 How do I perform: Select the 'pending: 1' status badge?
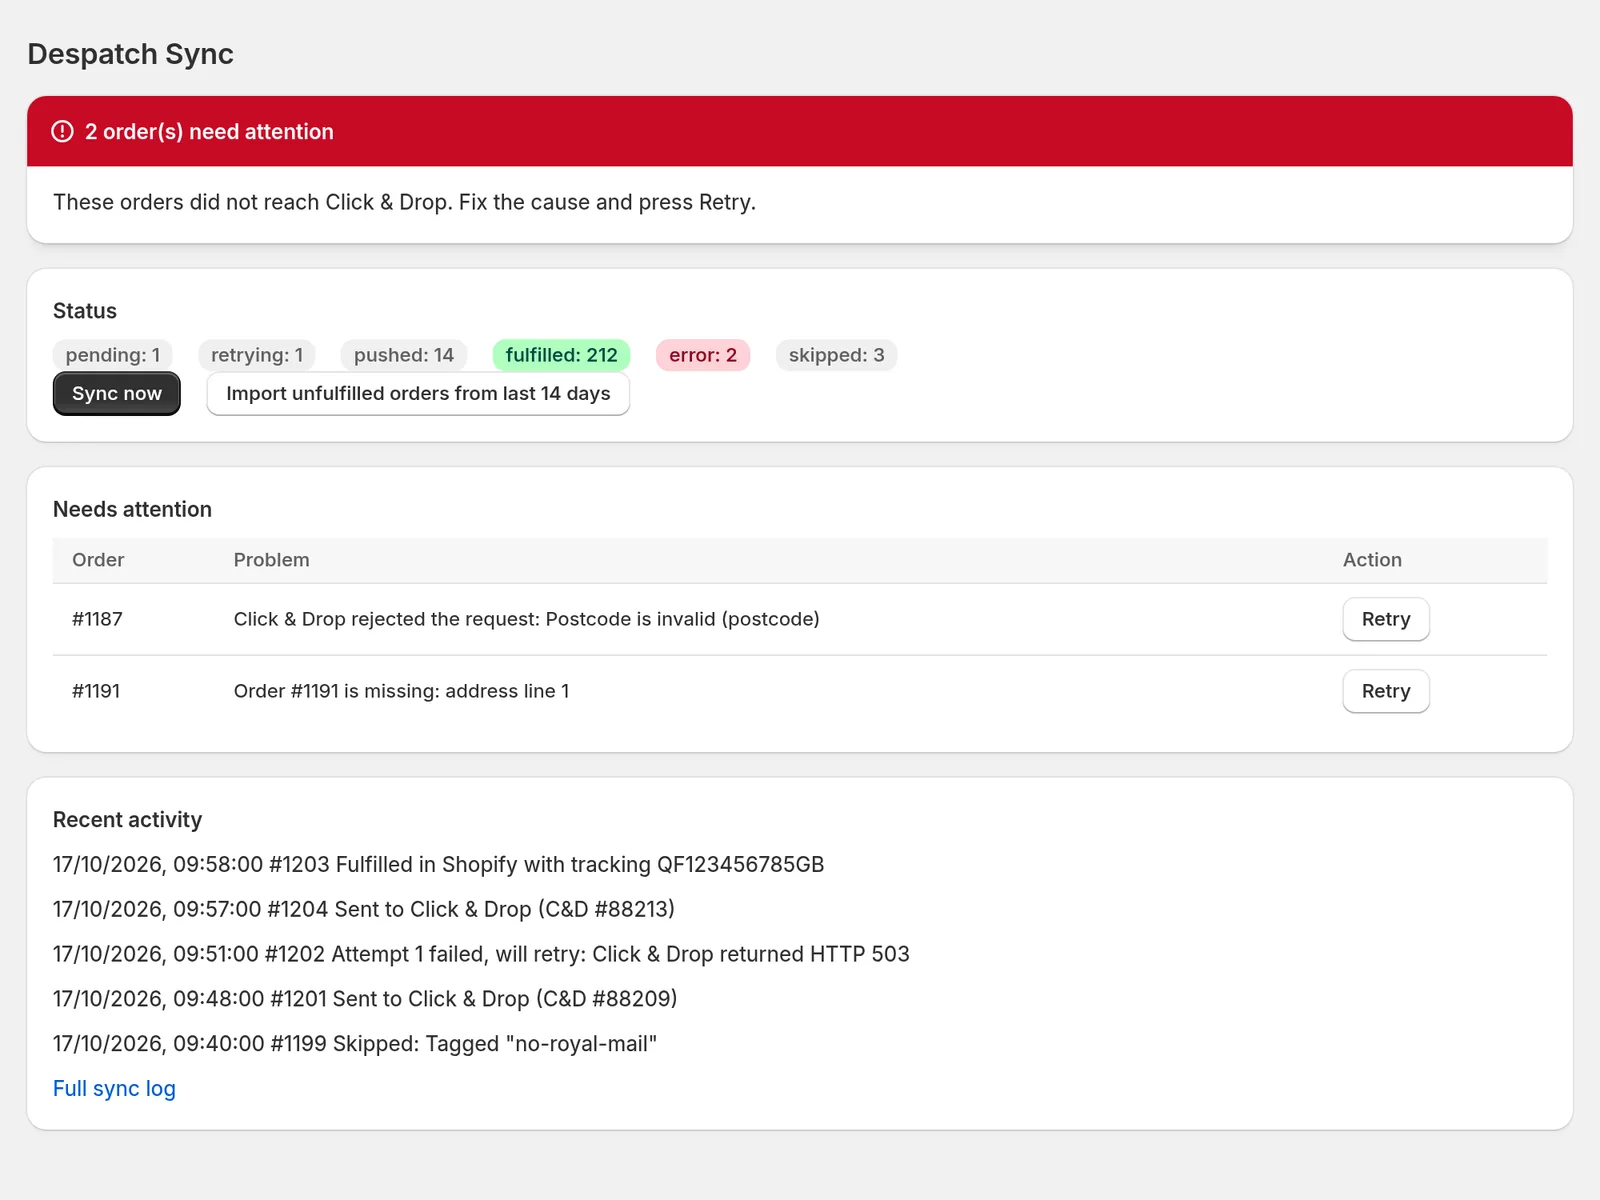coord(113,355)
